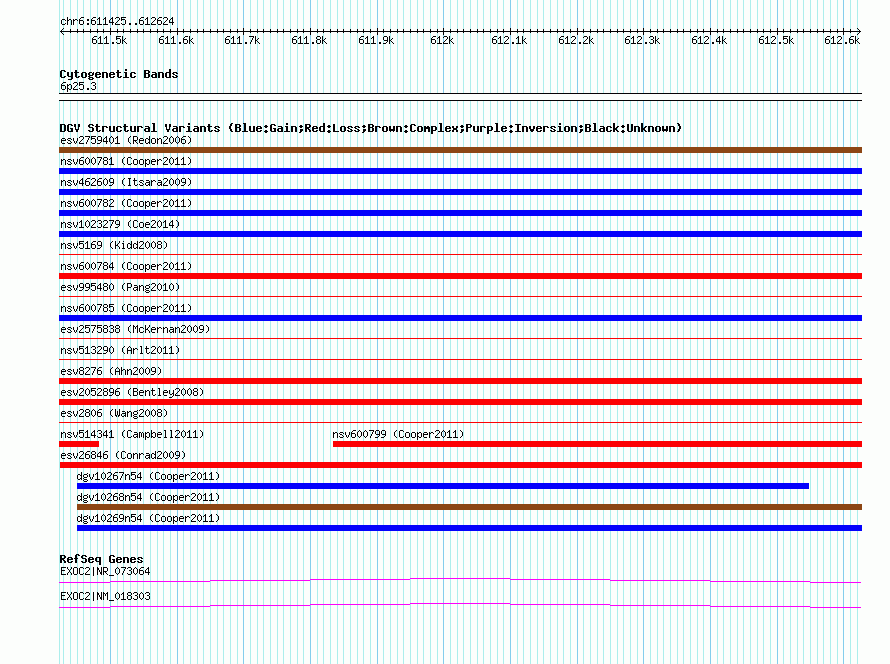Click the 6p25.3 band label
The height and width of the screenshot is (664, 890).
[78, 86]
